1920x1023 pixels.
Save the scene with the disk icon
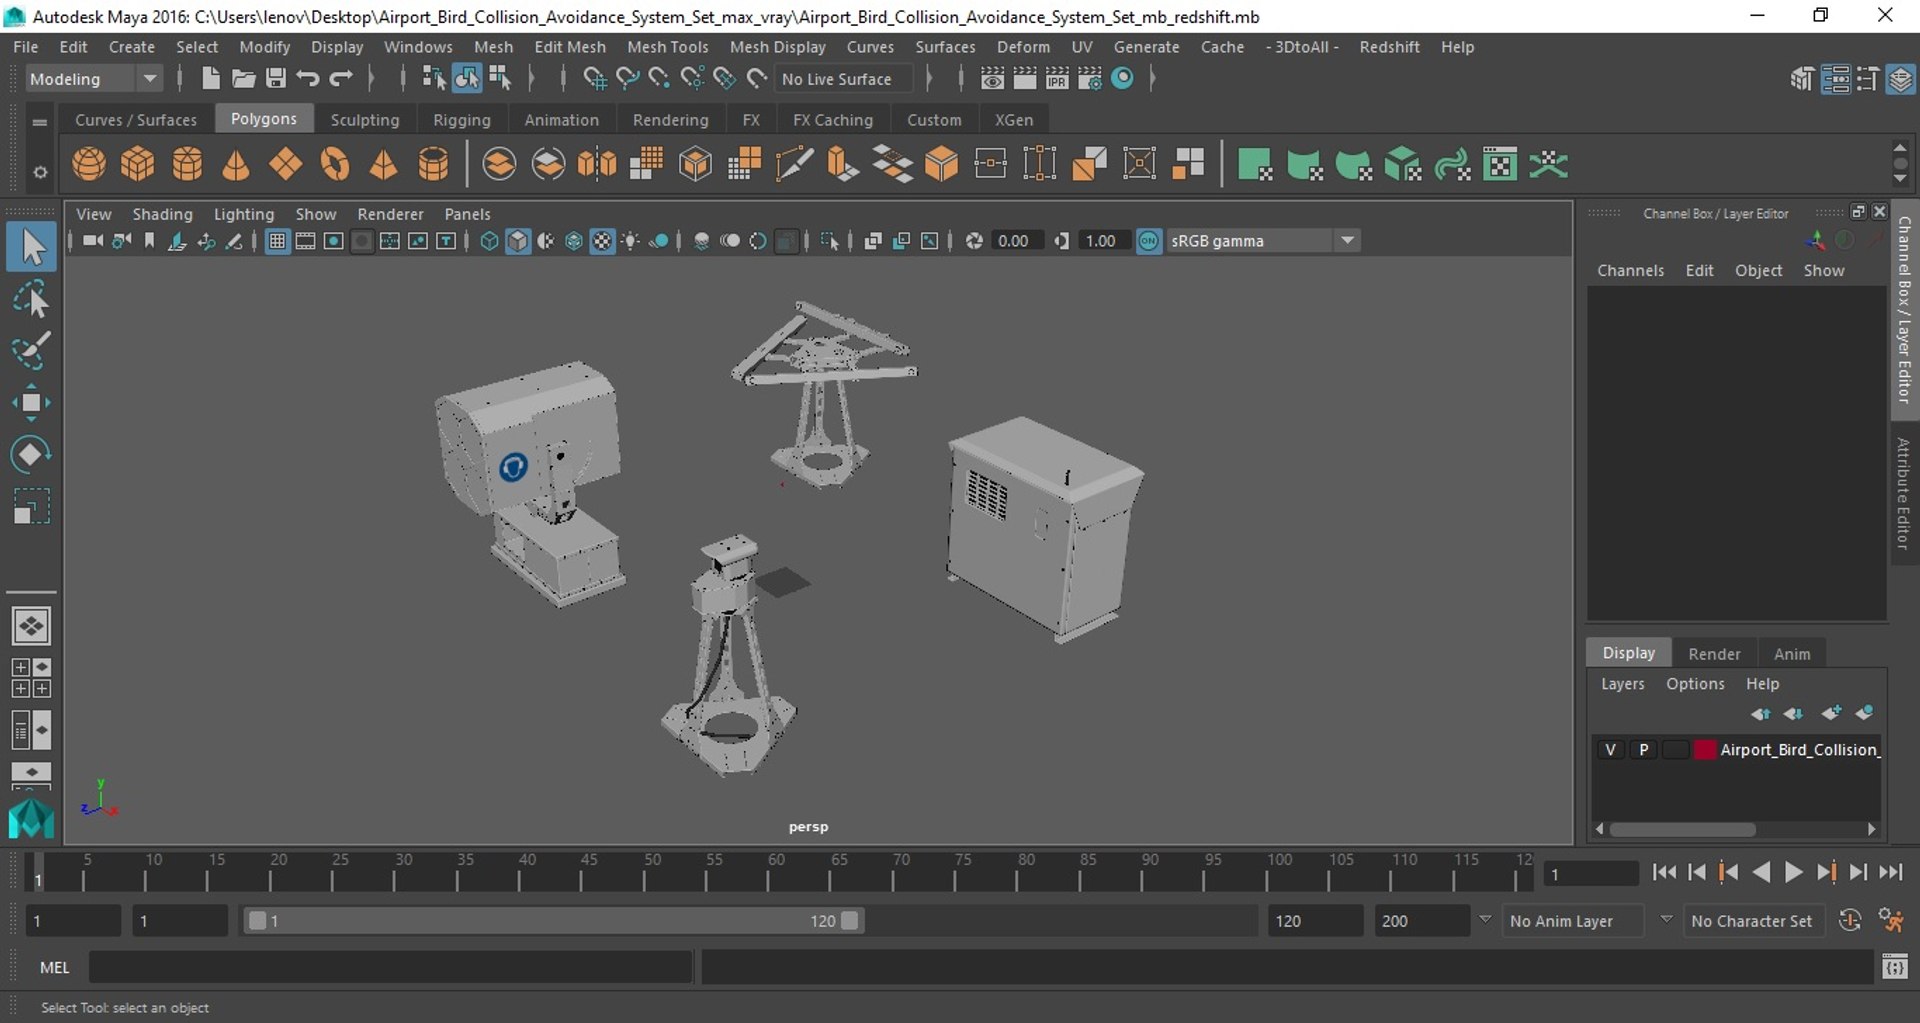(275, 78)
